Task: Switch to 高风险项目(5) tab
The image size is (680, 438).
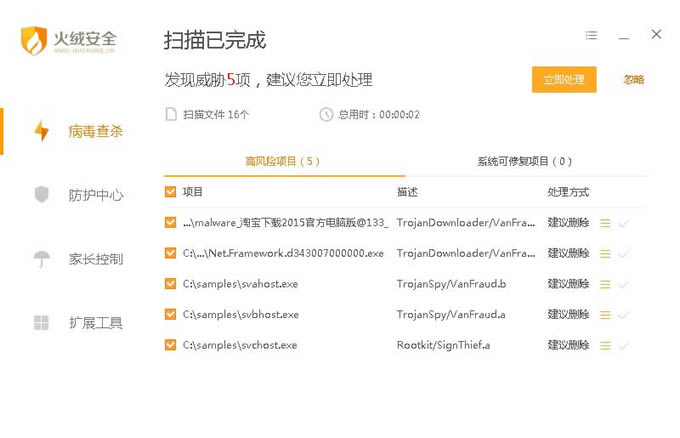Action: [x=282, y=161]
